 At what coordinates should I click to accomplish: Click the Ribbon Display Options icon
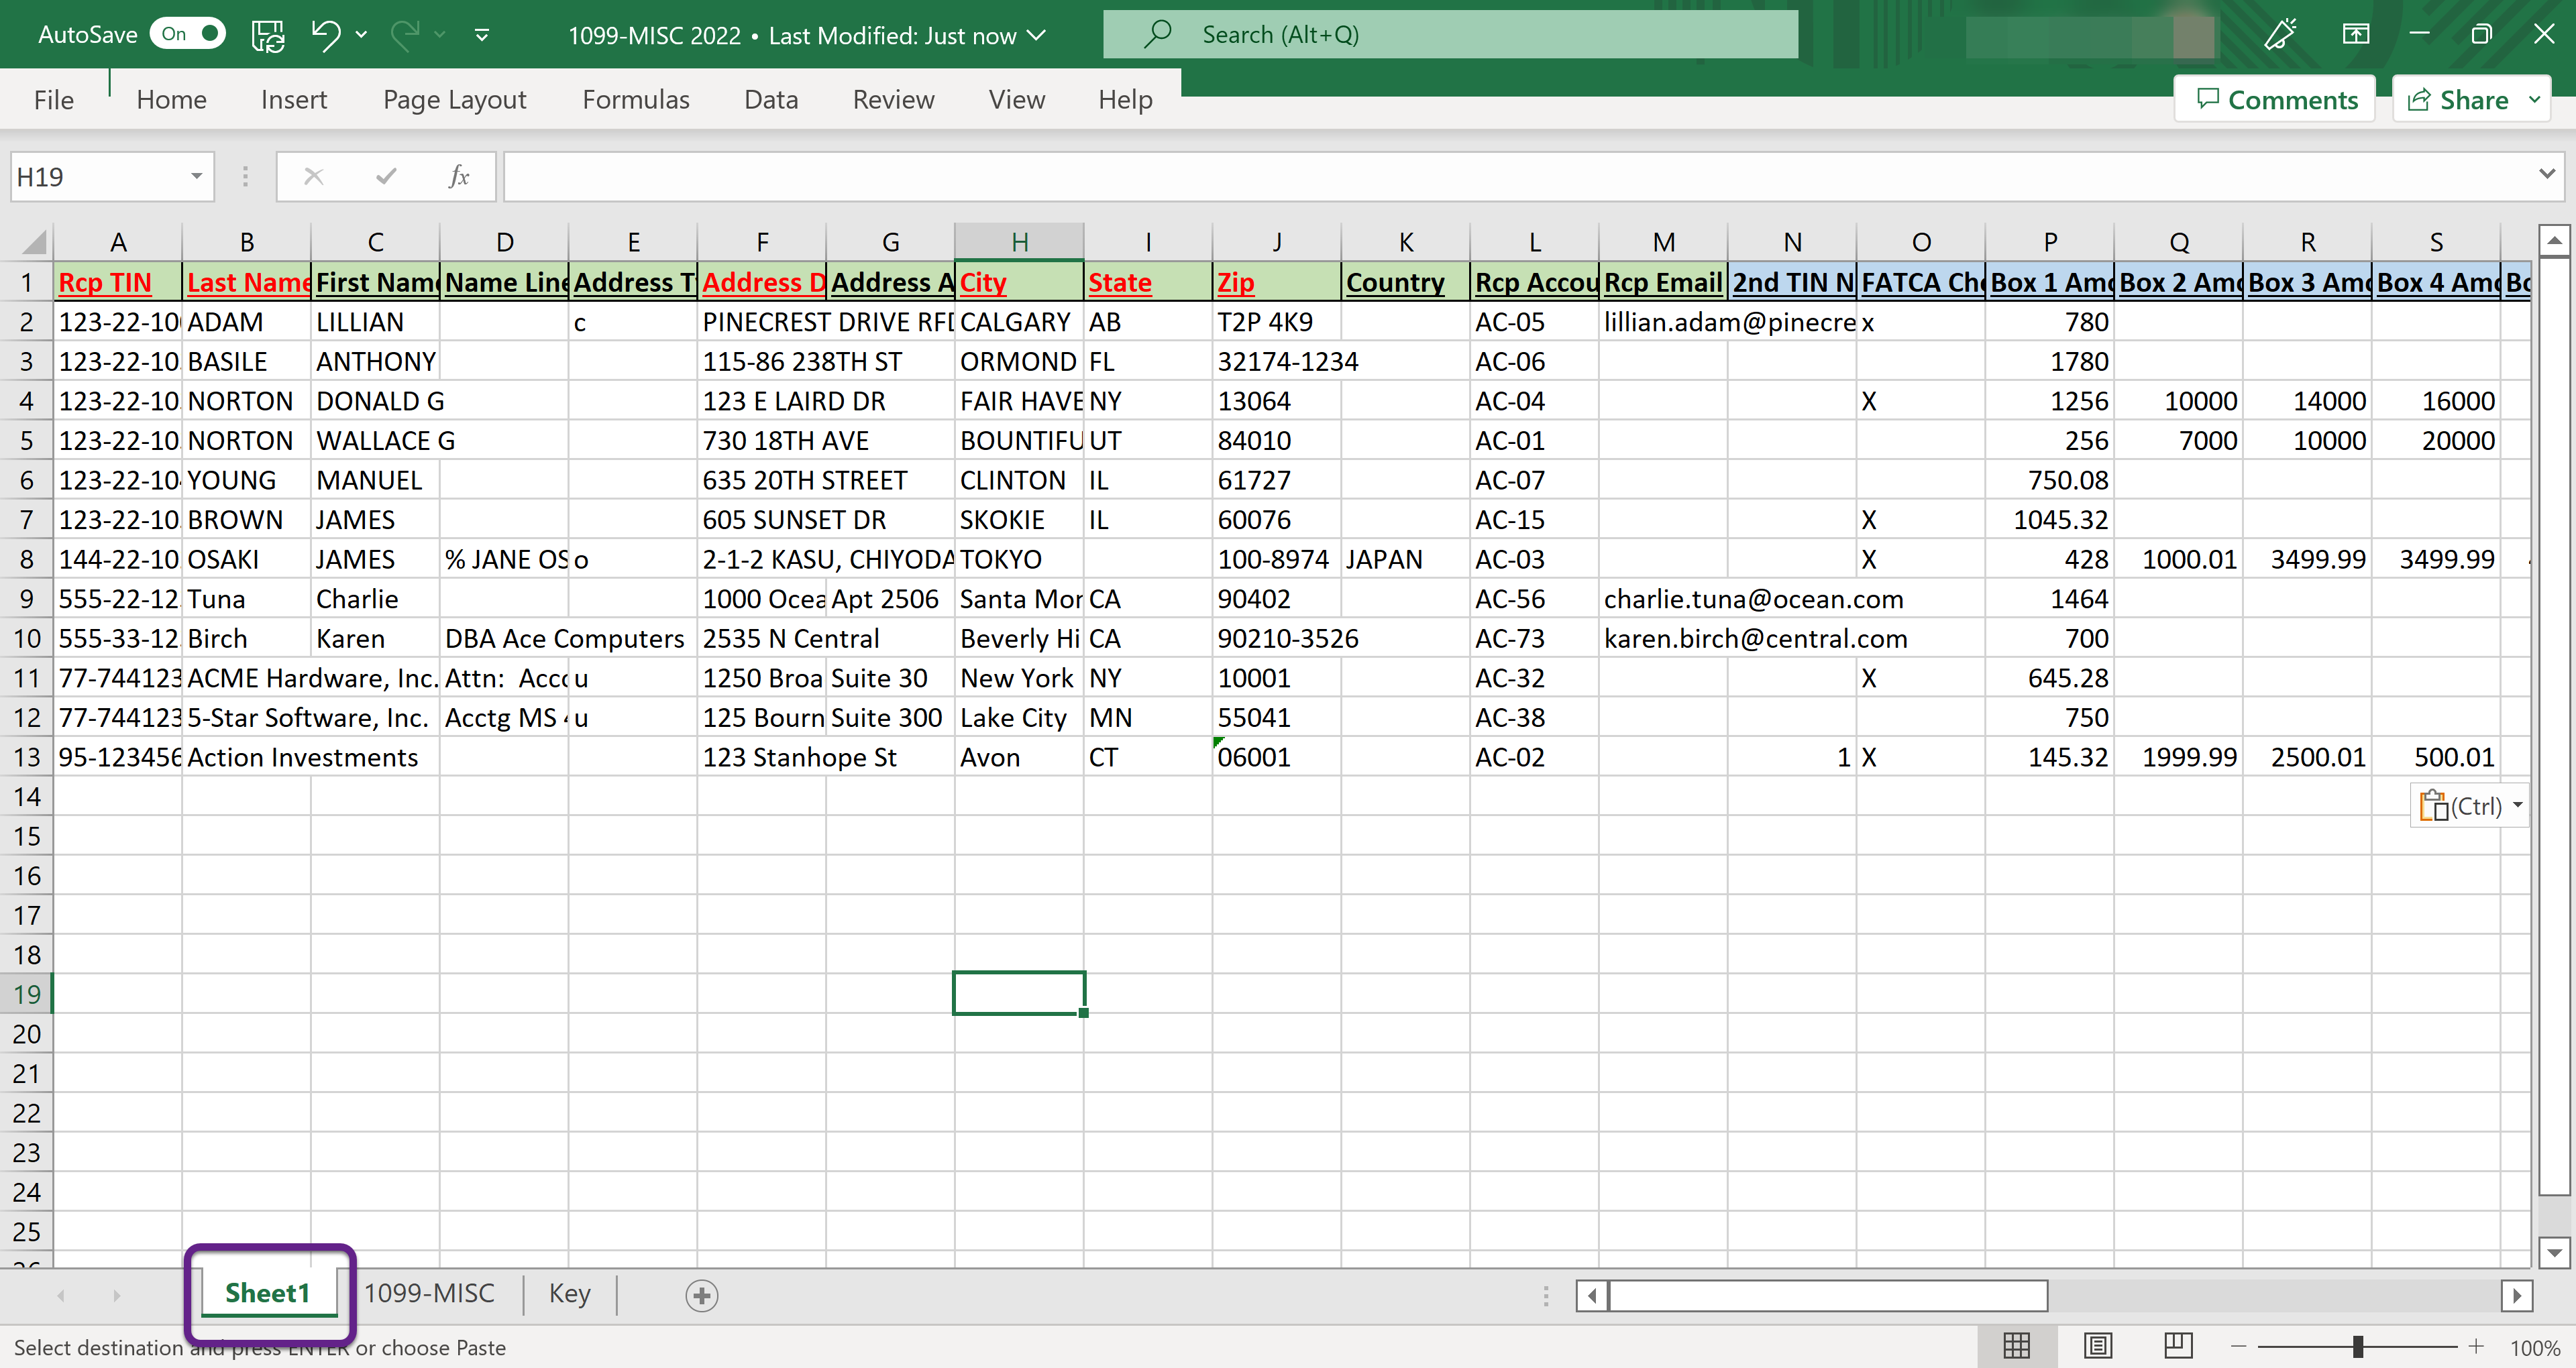pyautogui.click(x=2355, y=35)
